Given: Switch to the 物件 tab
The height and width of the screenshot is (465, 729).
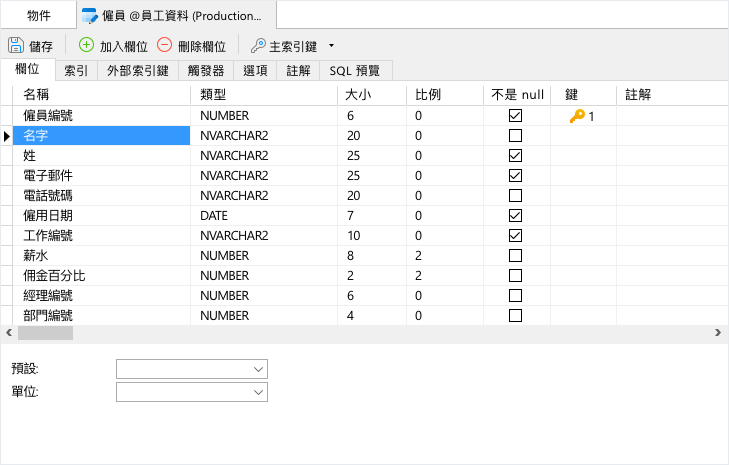Looking at the screenshot, I should coord(39,16).
